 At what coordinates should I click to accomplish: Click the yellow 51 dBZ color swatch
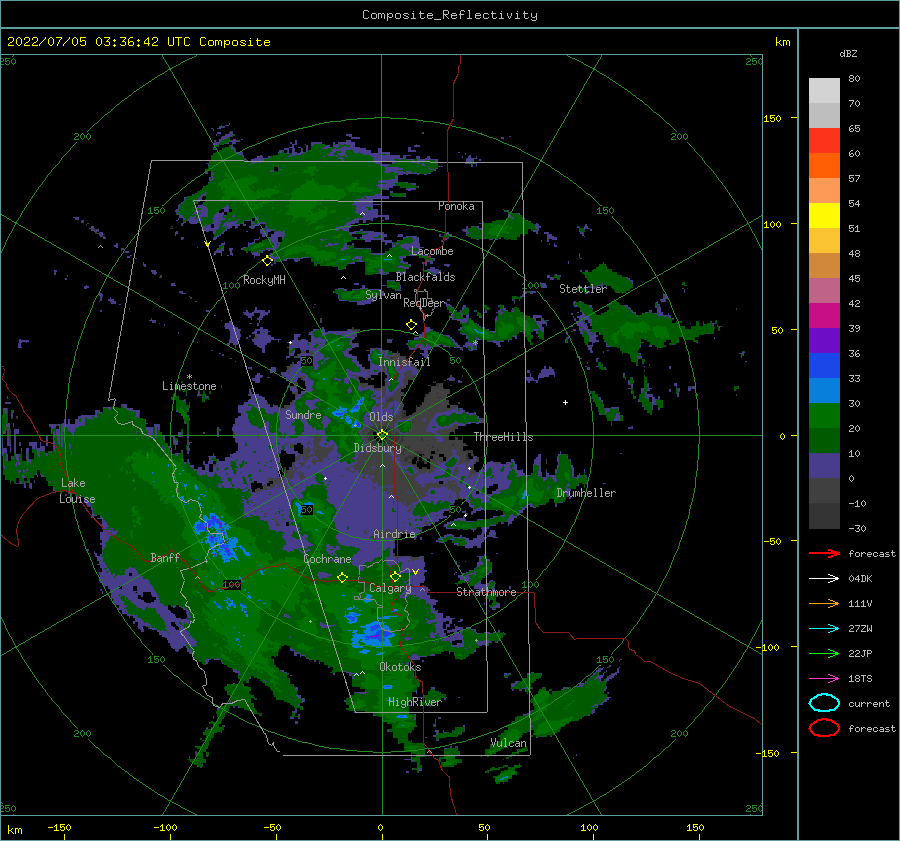click(x=824, y=216)
